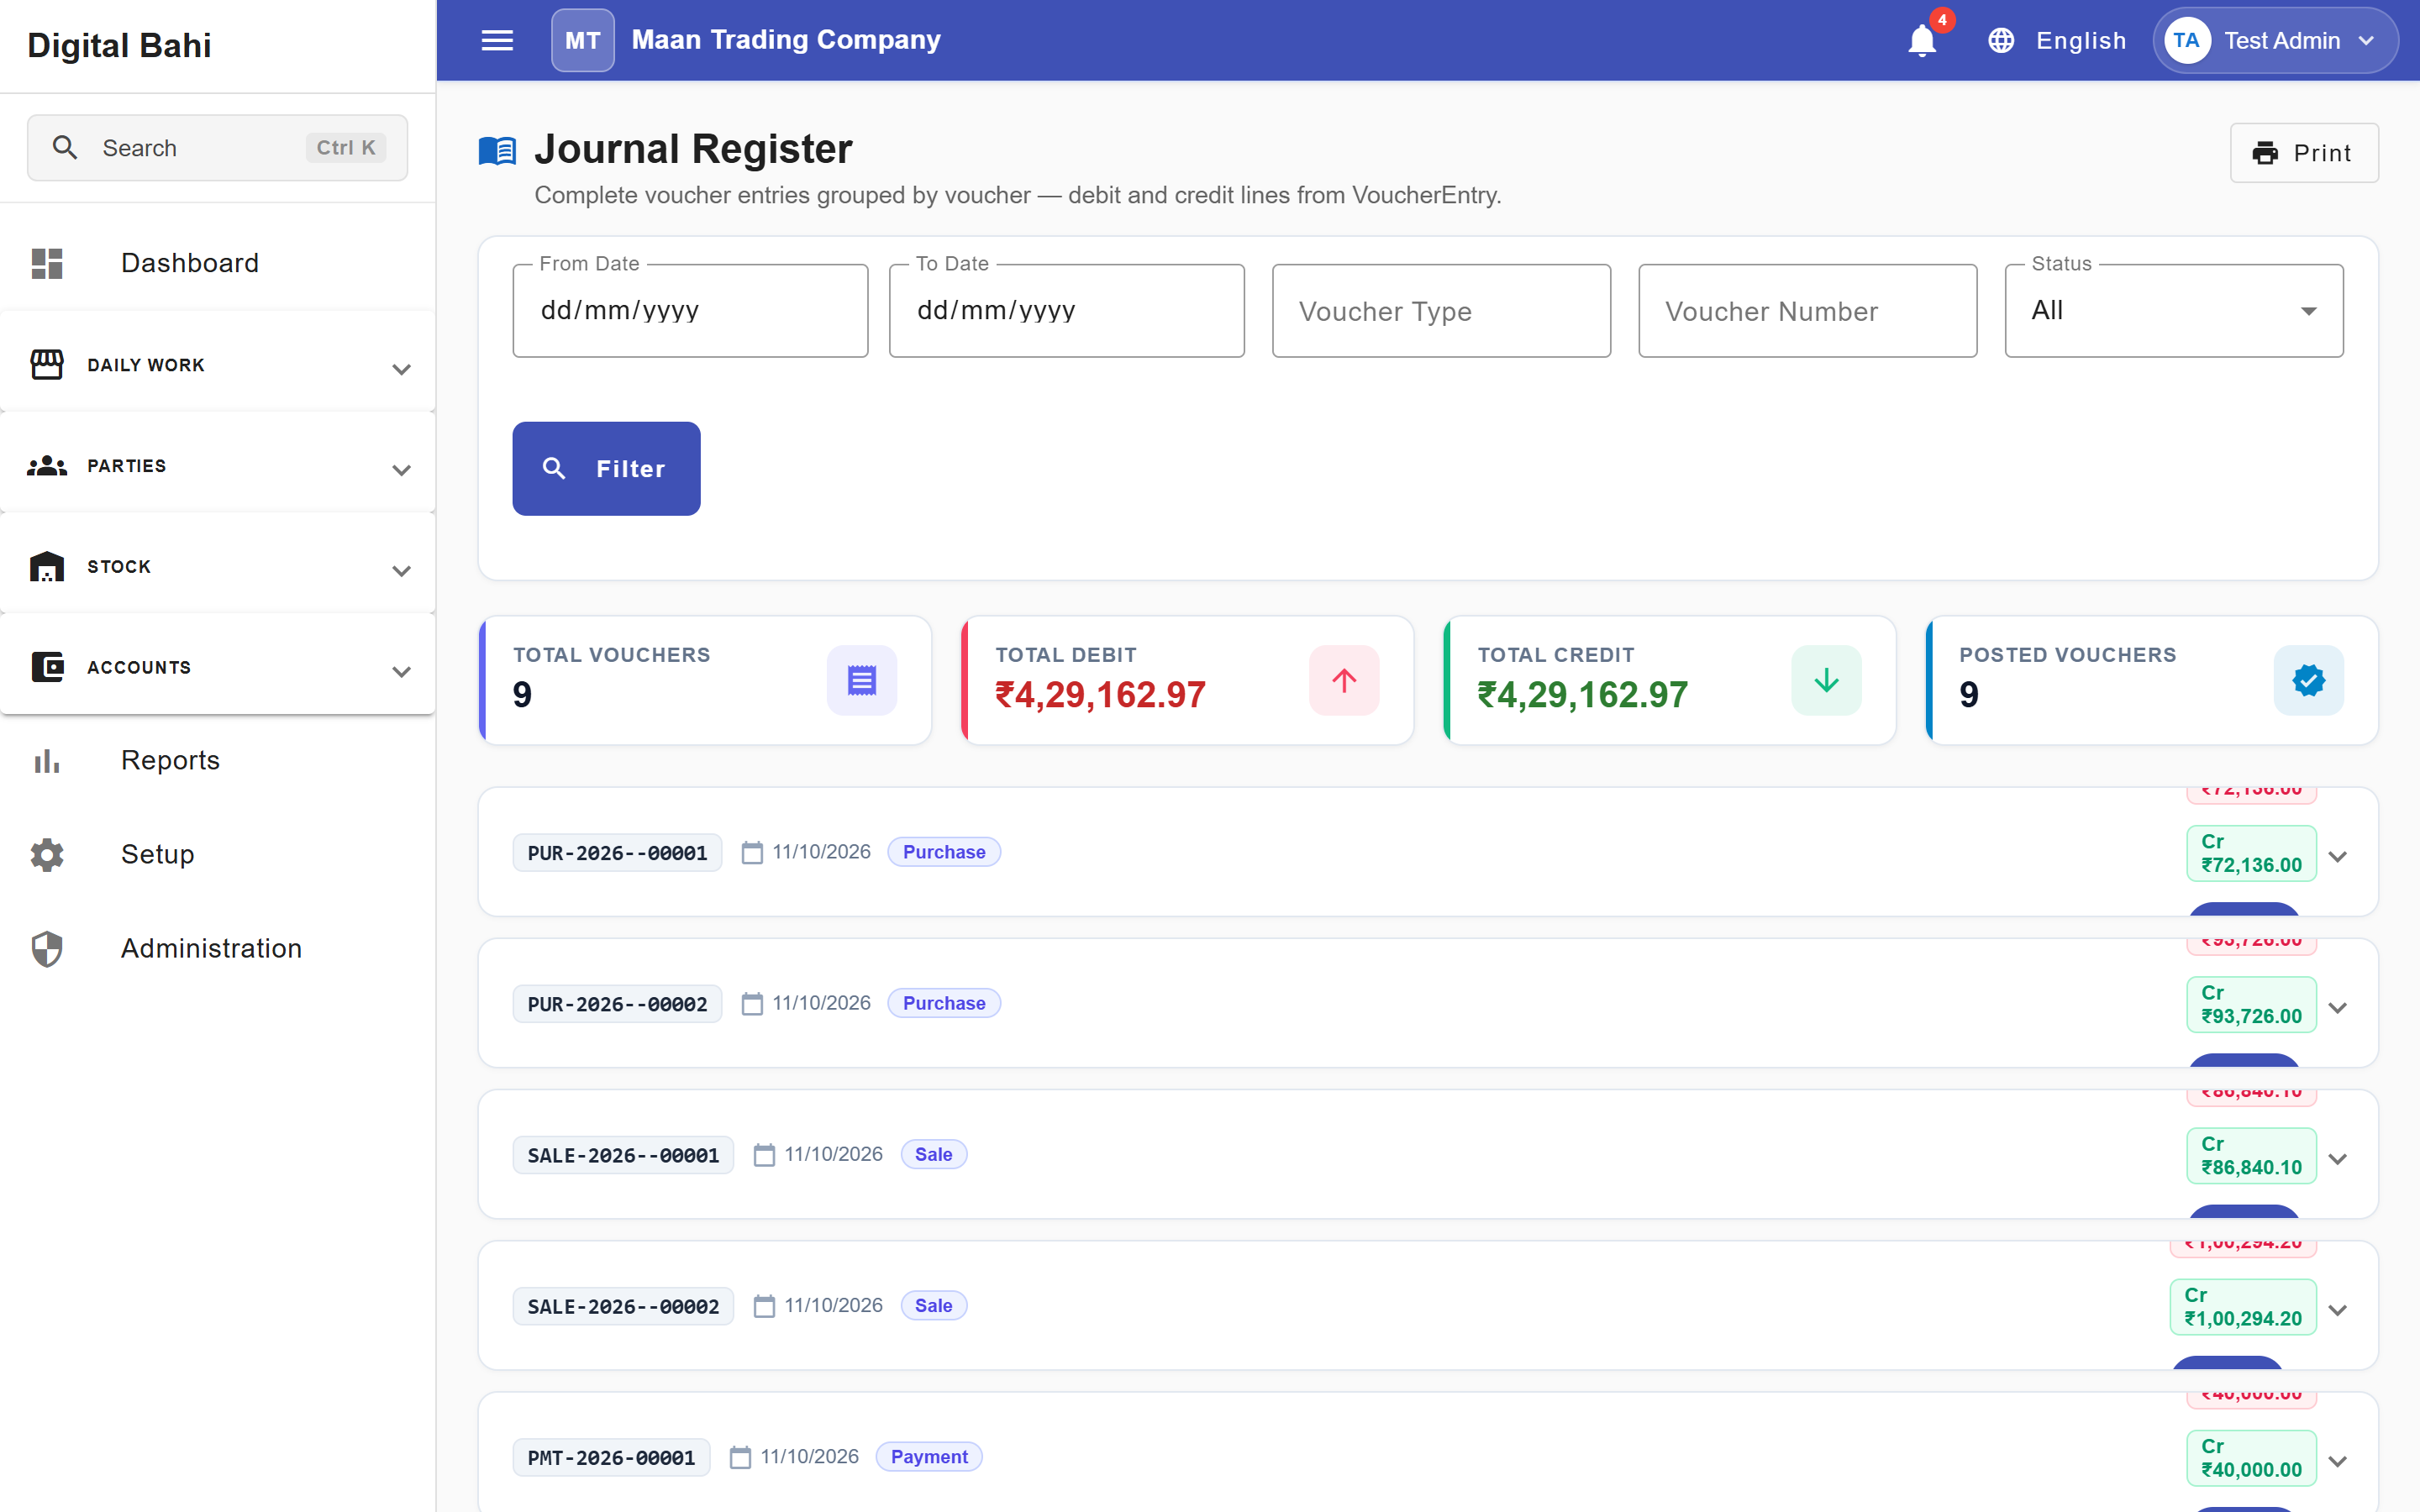Image resolution: width=2420 pixels, height=1512 pixels.
Task: Click the Posted Vouchers verified icon
Action: coord(2308,680)
